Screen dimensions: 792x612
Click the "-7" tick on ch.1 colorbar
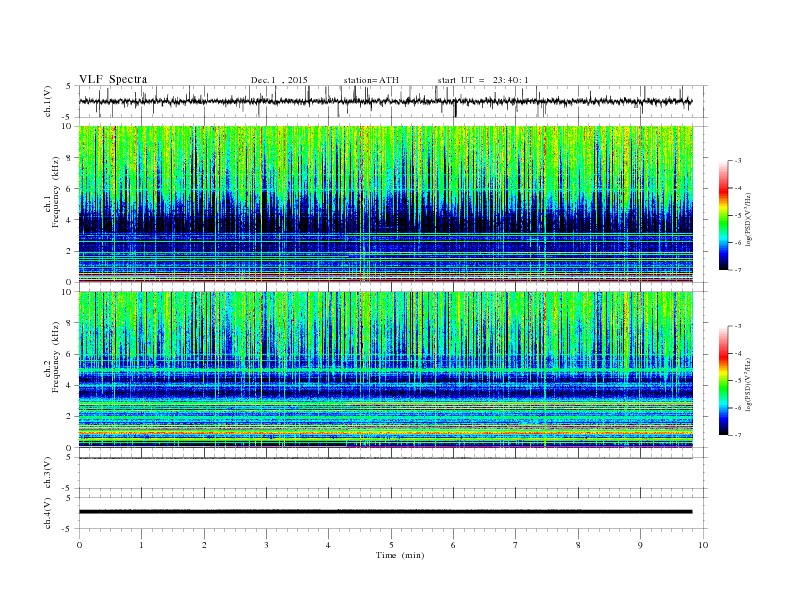coord(737,270)
